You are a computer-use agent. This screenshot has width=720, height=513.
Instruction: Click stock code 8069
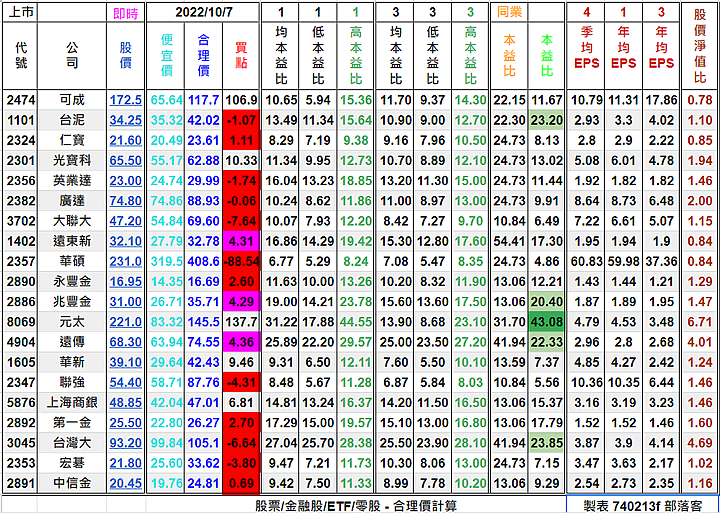click(x=21, y=322)
